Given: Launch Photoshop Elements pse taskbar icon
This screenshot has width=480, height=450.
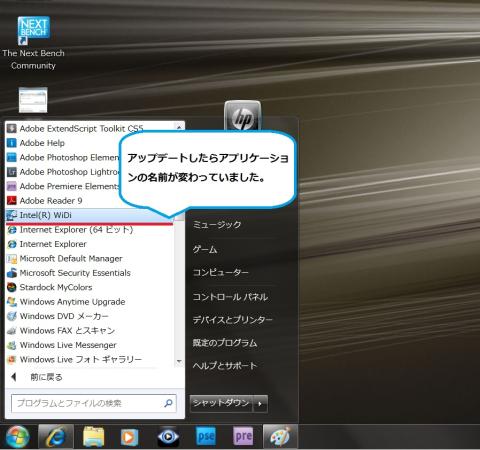Looking at the screenshot, I should tap(206, 436).
